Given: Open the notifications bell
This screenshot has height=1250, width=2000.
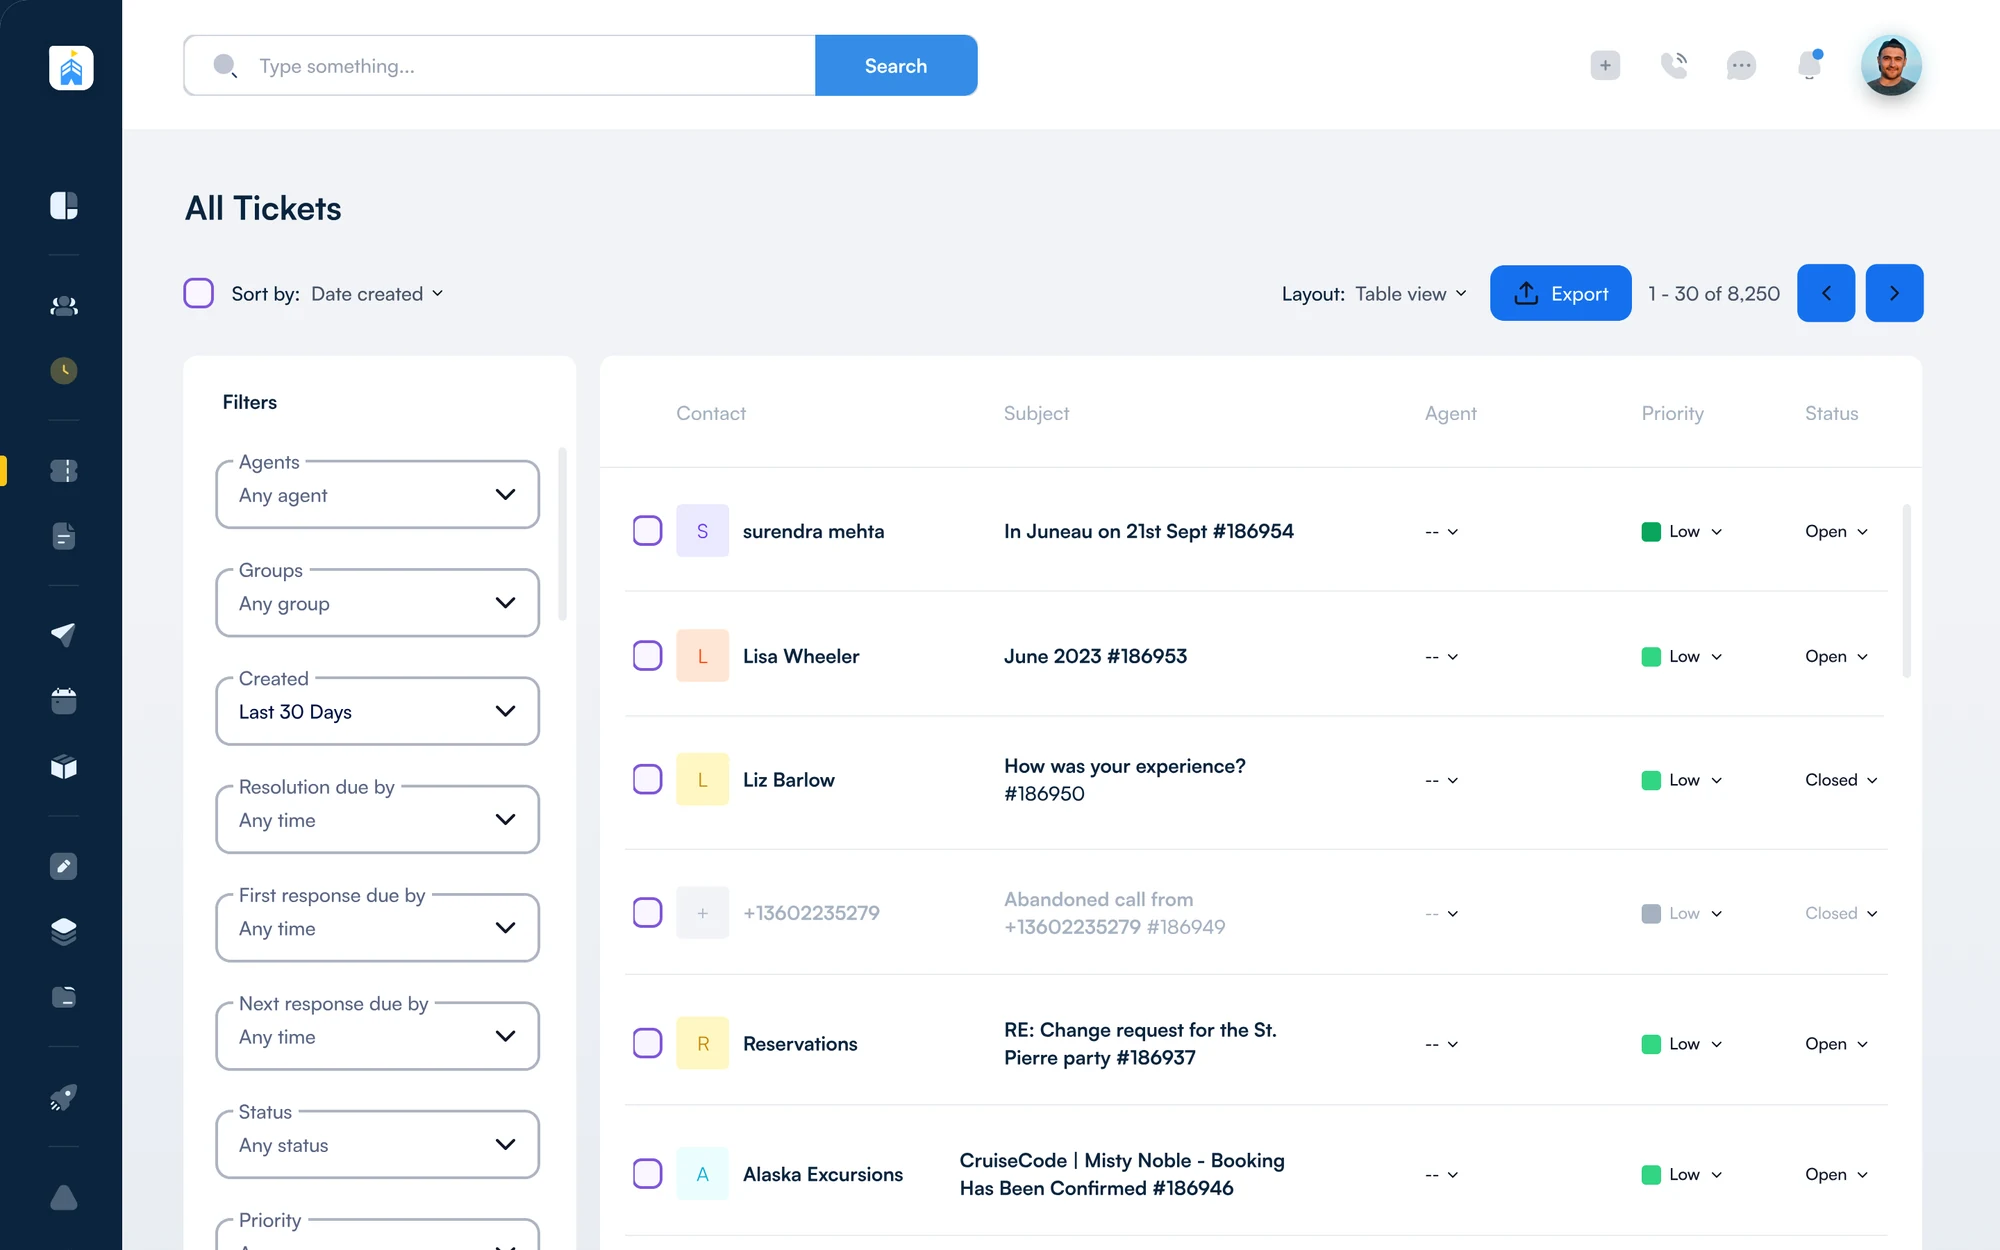Looking at the screenshot, I should [1809, 66].
